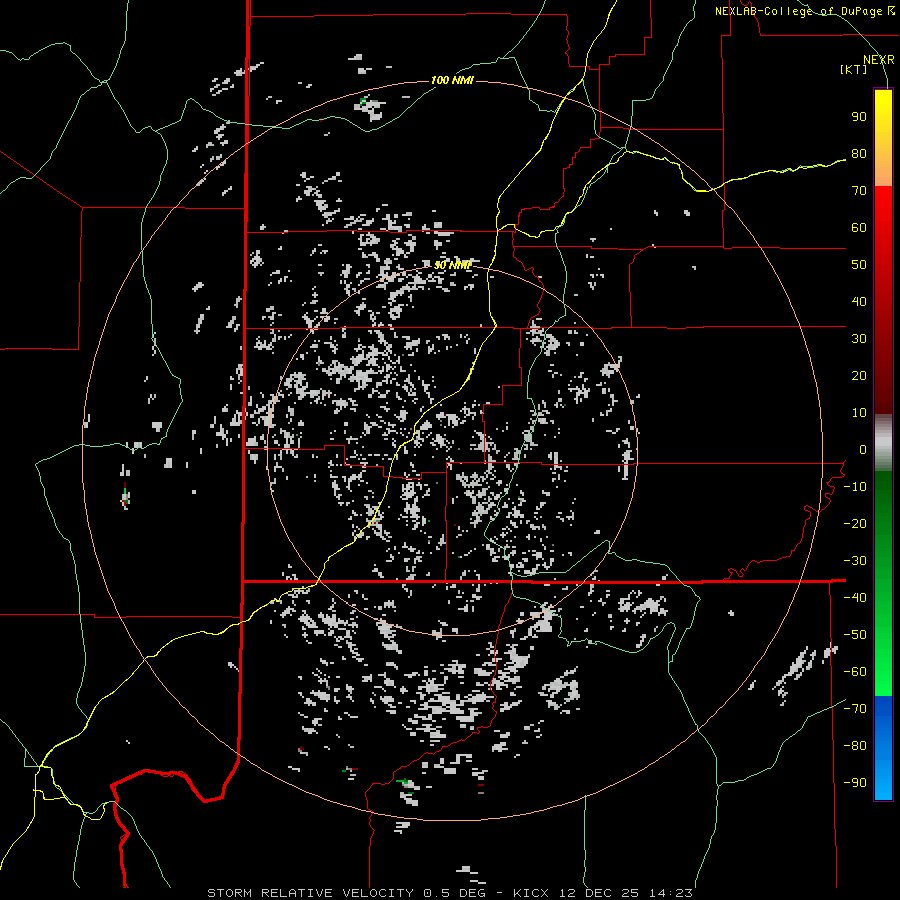Click the 10 value on the velocity scale
This screenshot has height=900, width=900.
pyautogui.click(x=859, y=413)
